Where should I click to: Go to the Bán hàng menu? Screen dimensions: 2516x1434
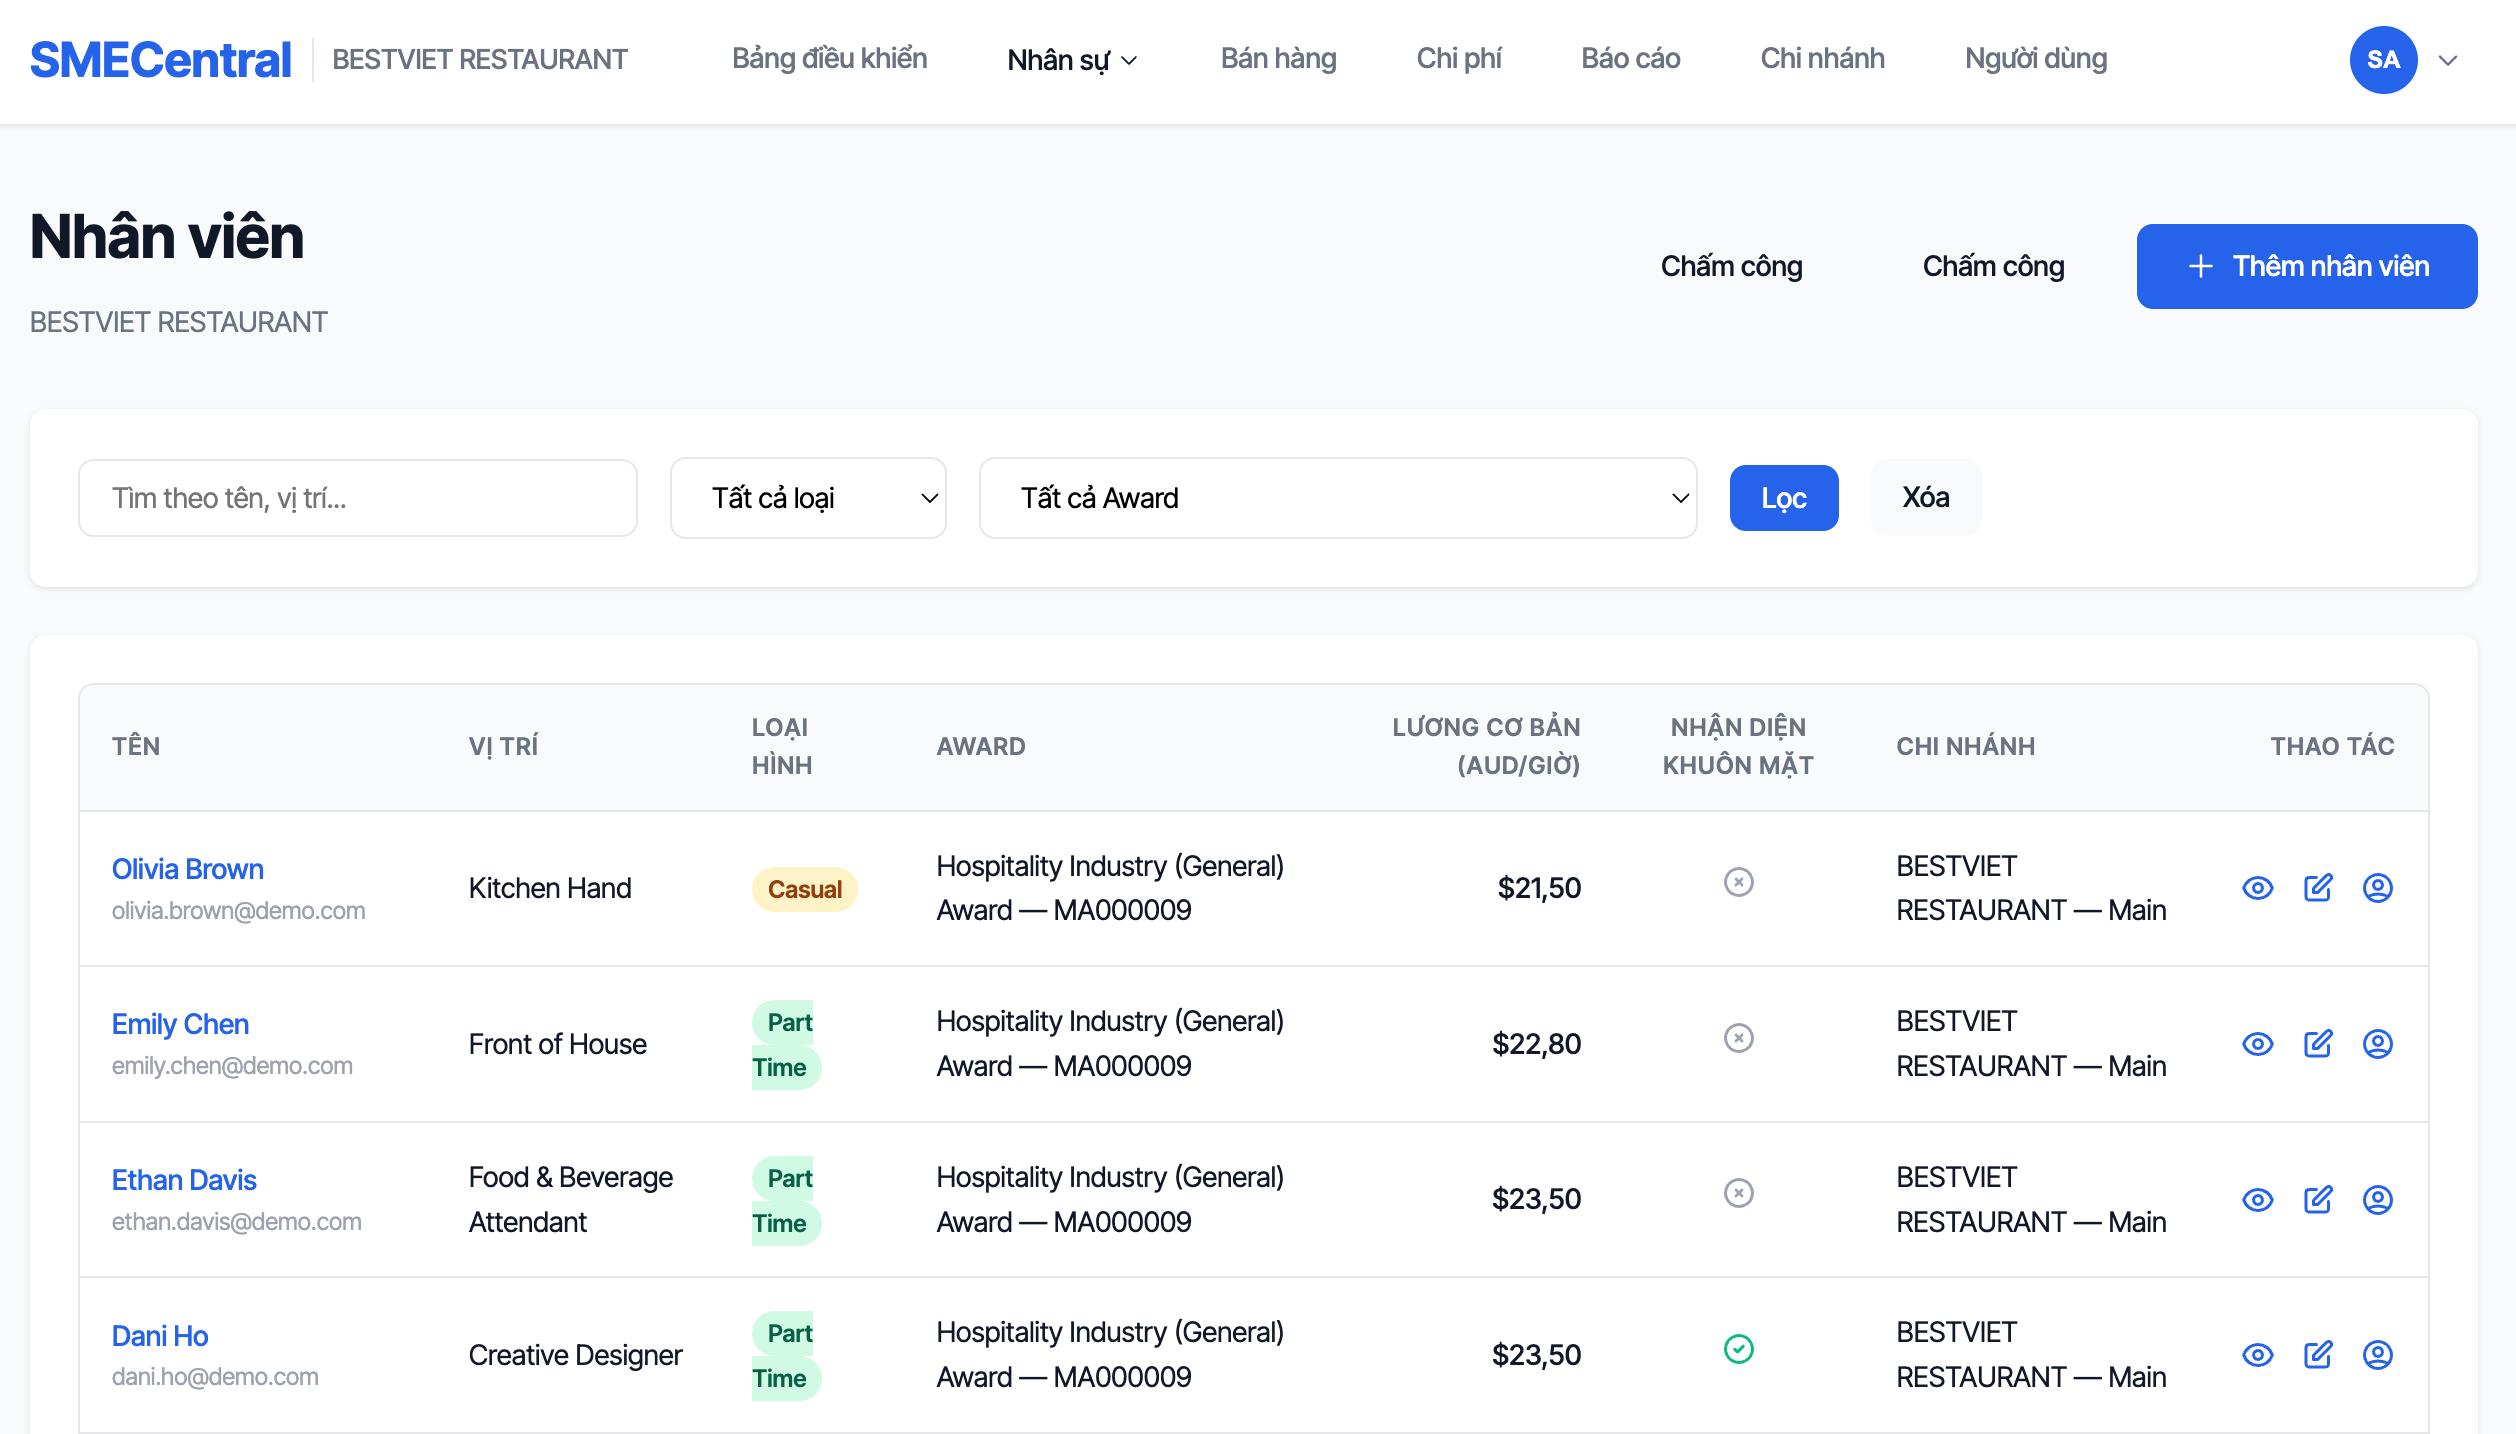click(x=1278, y=59)
